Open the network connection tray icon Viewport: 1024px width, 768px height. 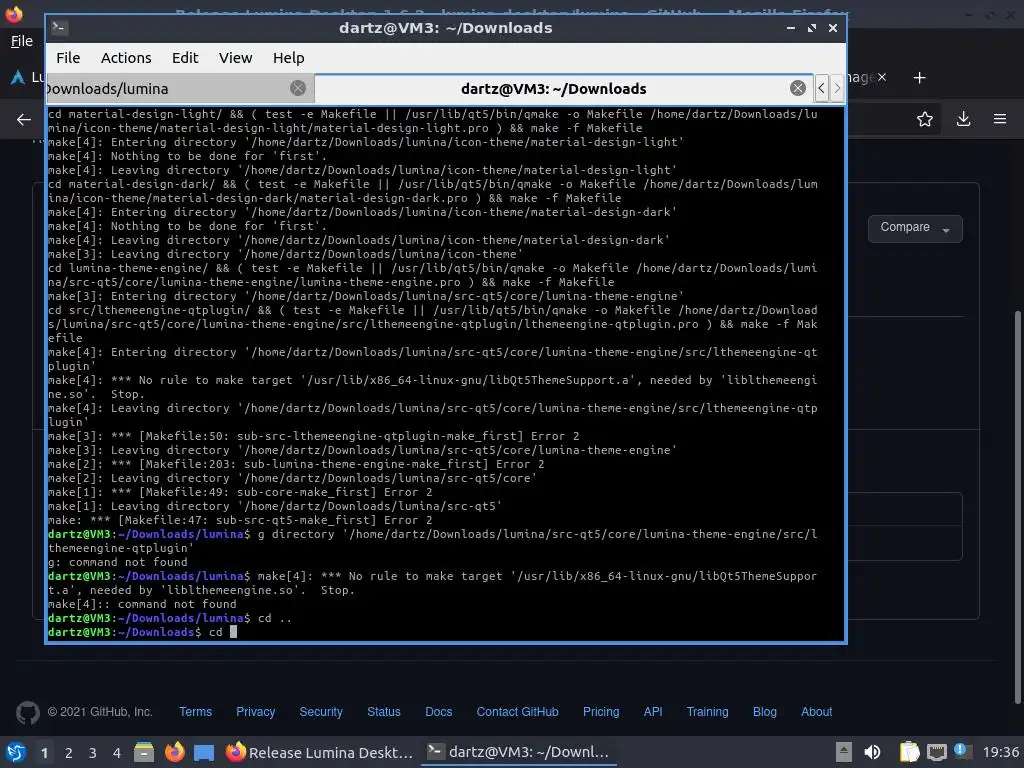(936, 752)
